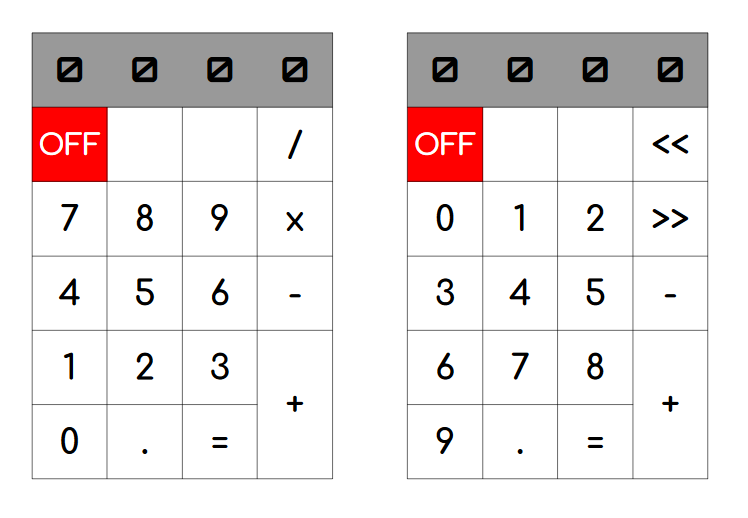The width and height of the screenshot is (748, 518).
Task: Click the 0 key on right calculator
Action: click(x=445, y=219)
